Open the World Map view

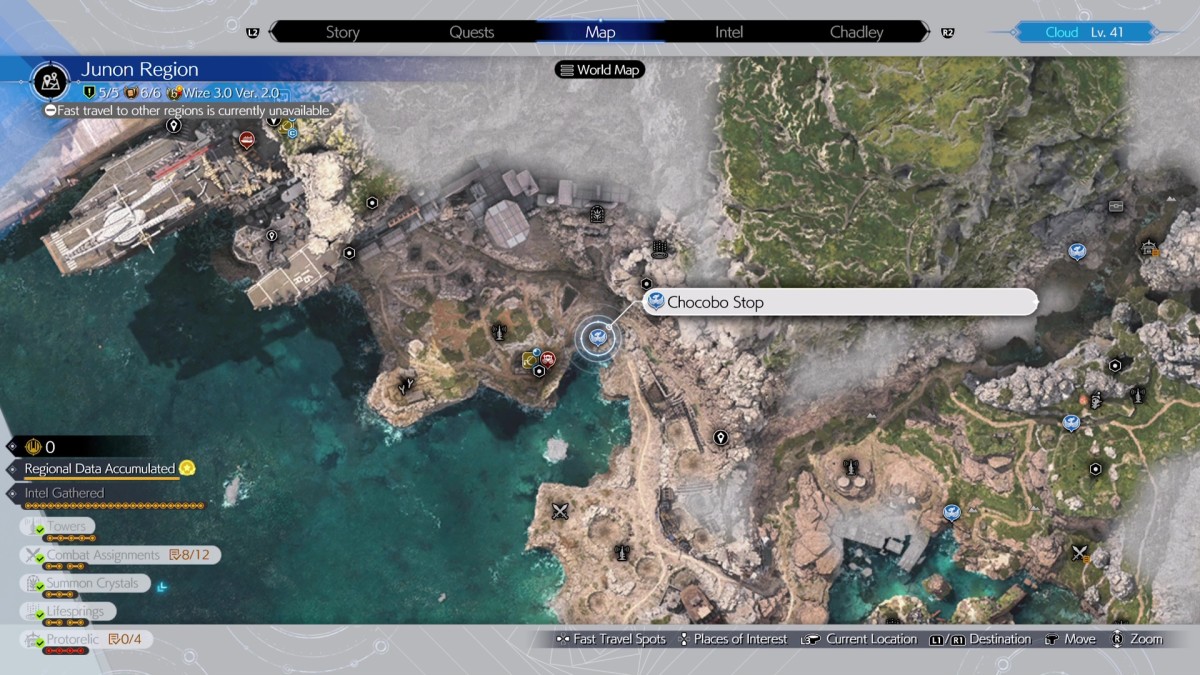[600, 70]
